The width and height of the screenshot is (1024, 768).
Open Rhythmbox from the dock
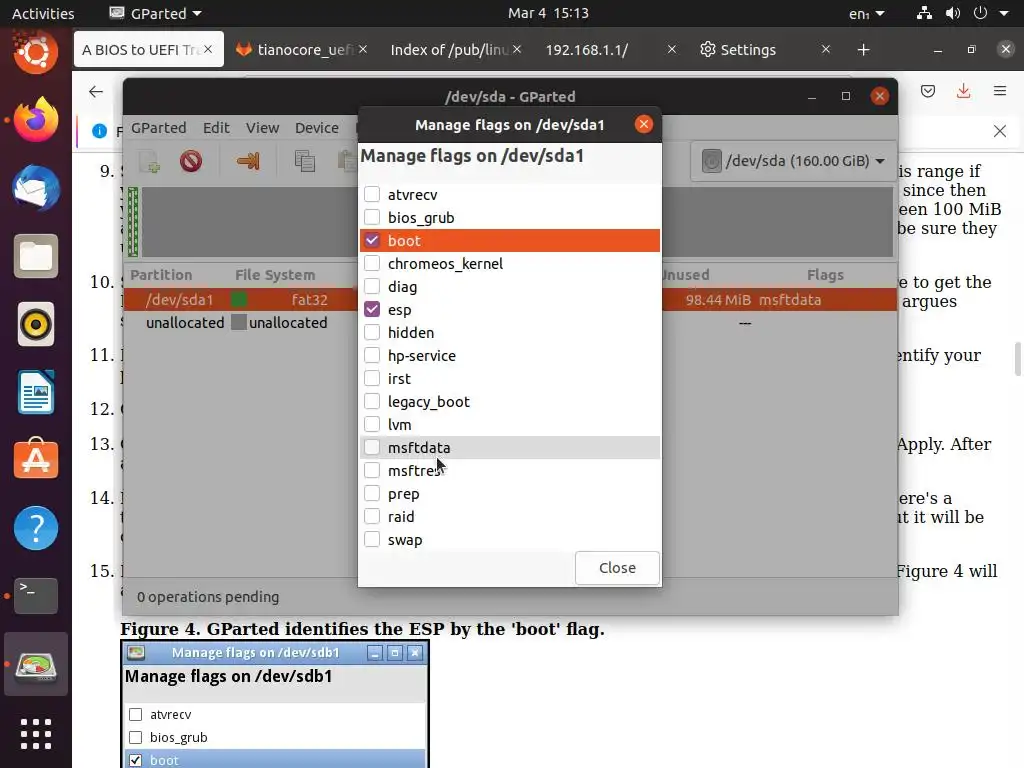tap(35, 324)
